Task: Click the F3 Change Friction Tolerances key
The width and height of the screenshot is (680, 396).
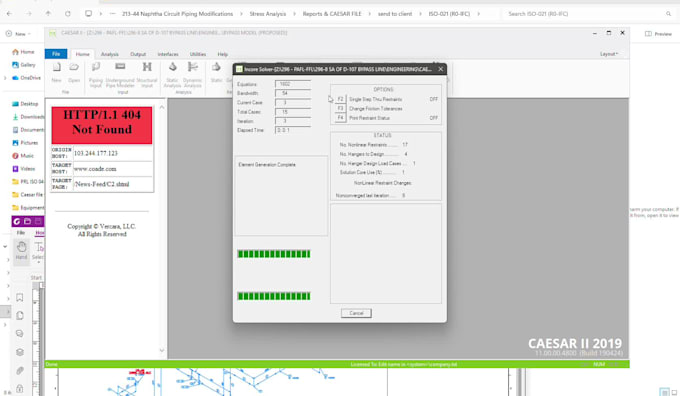Action: (x=340, y=108)
